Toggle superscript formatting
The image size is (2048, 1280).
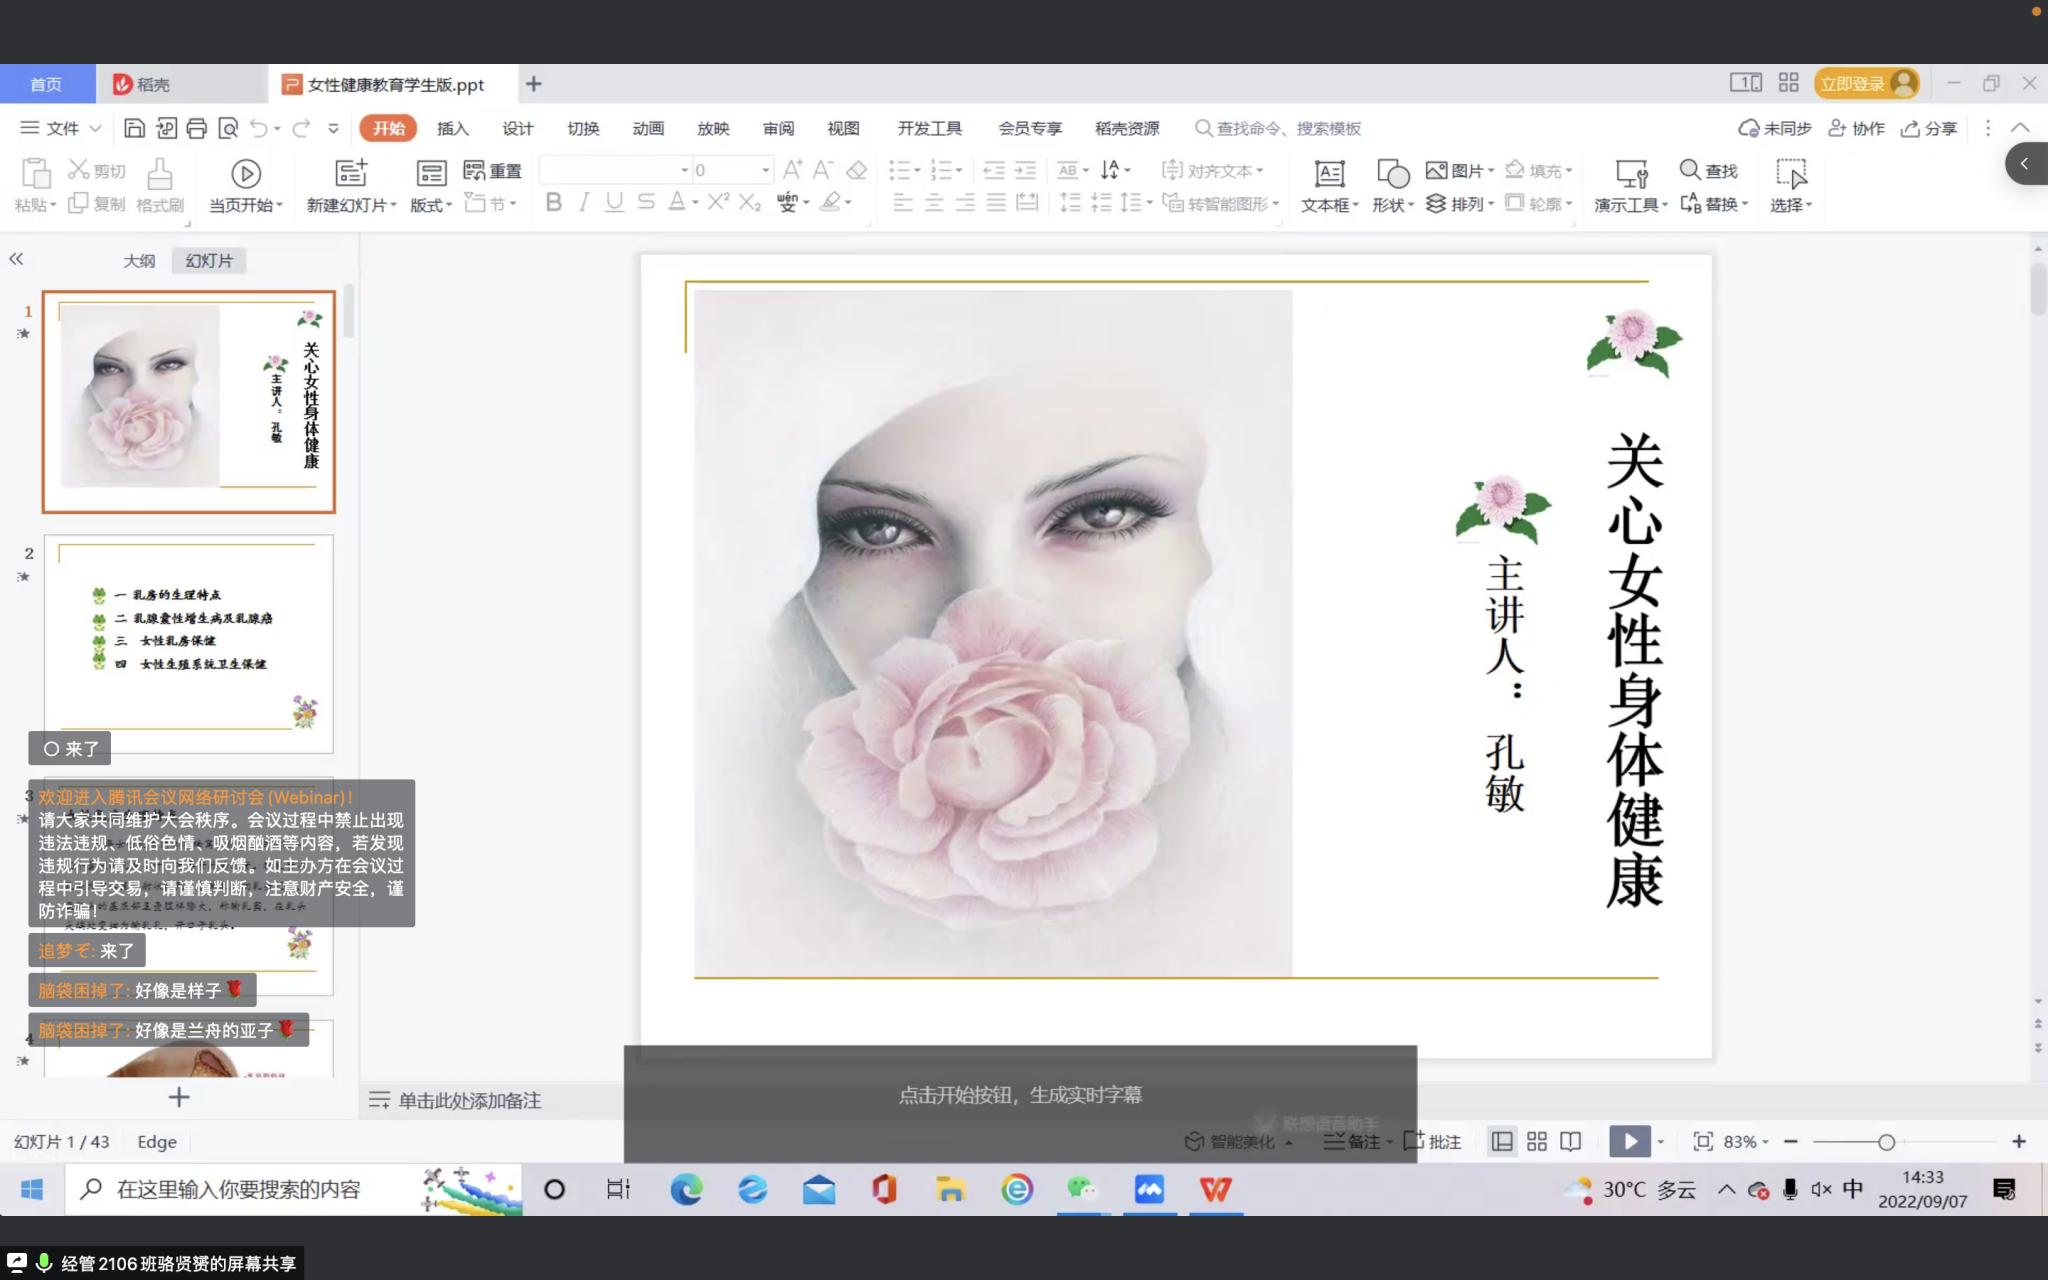[x=718, y=202]
